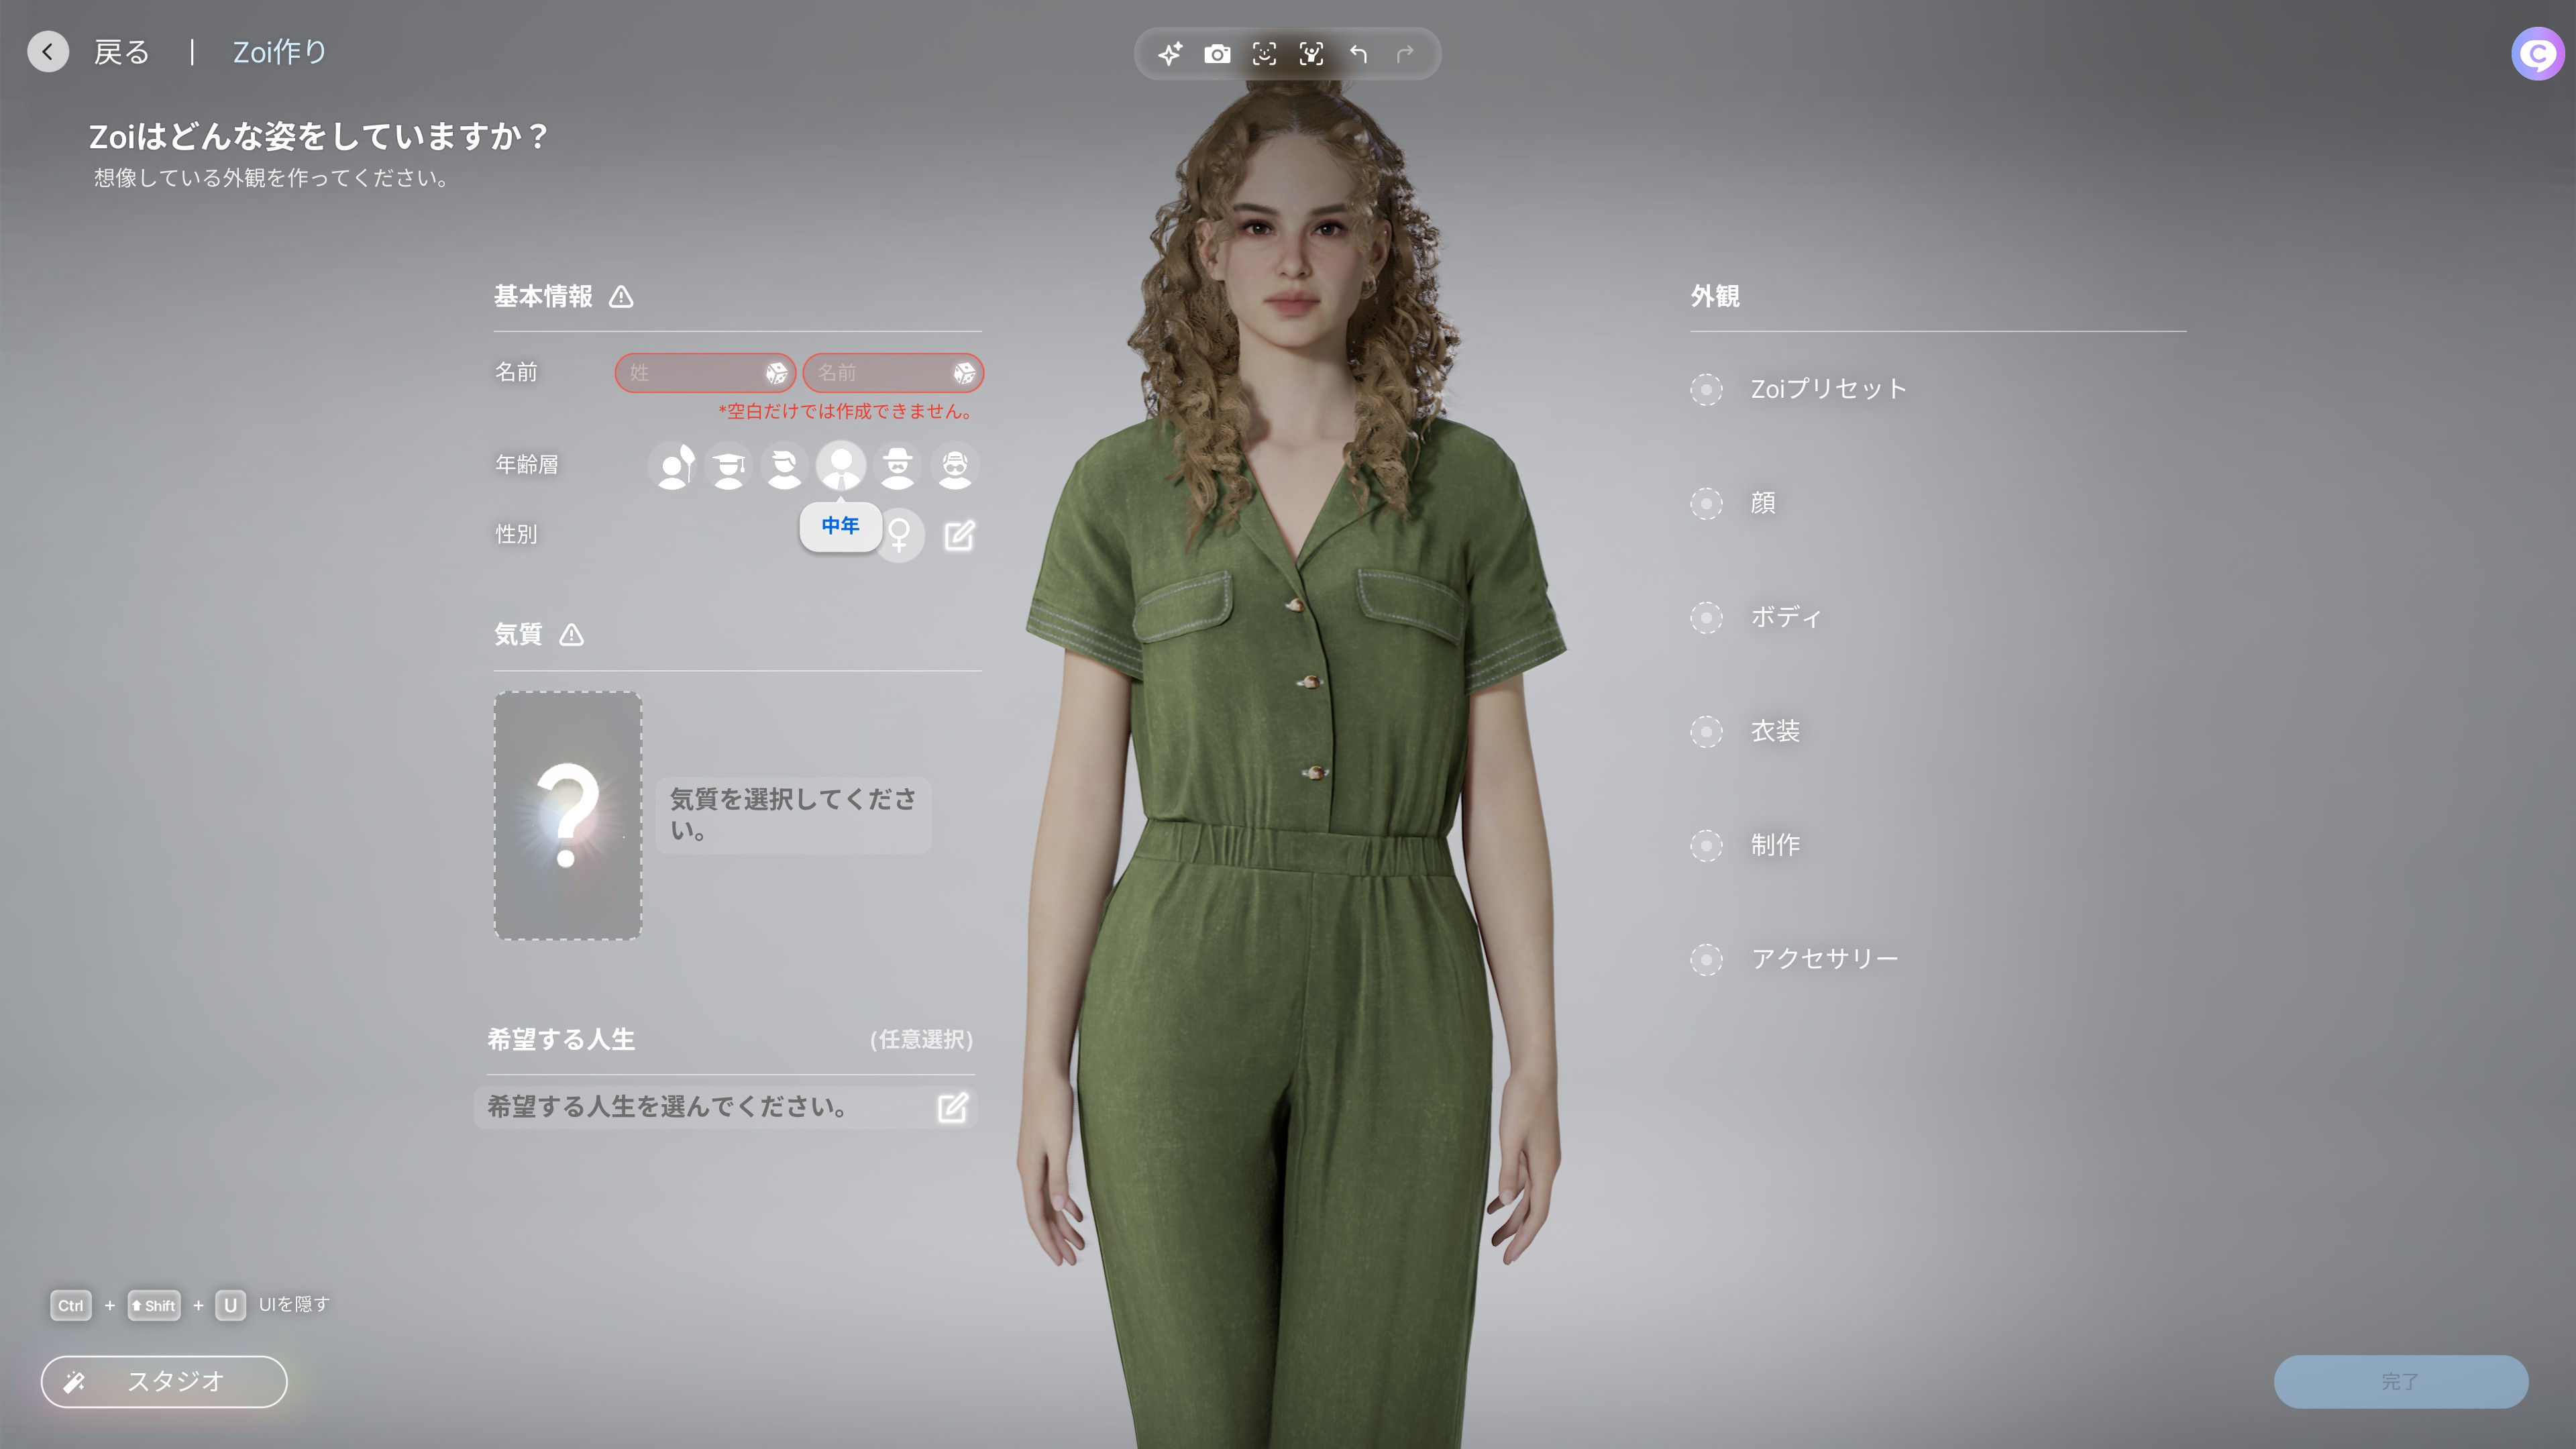Screen dimensions: 2576x1449
Task: Click the camera screenshot icon
Action: coord(1217,54)
